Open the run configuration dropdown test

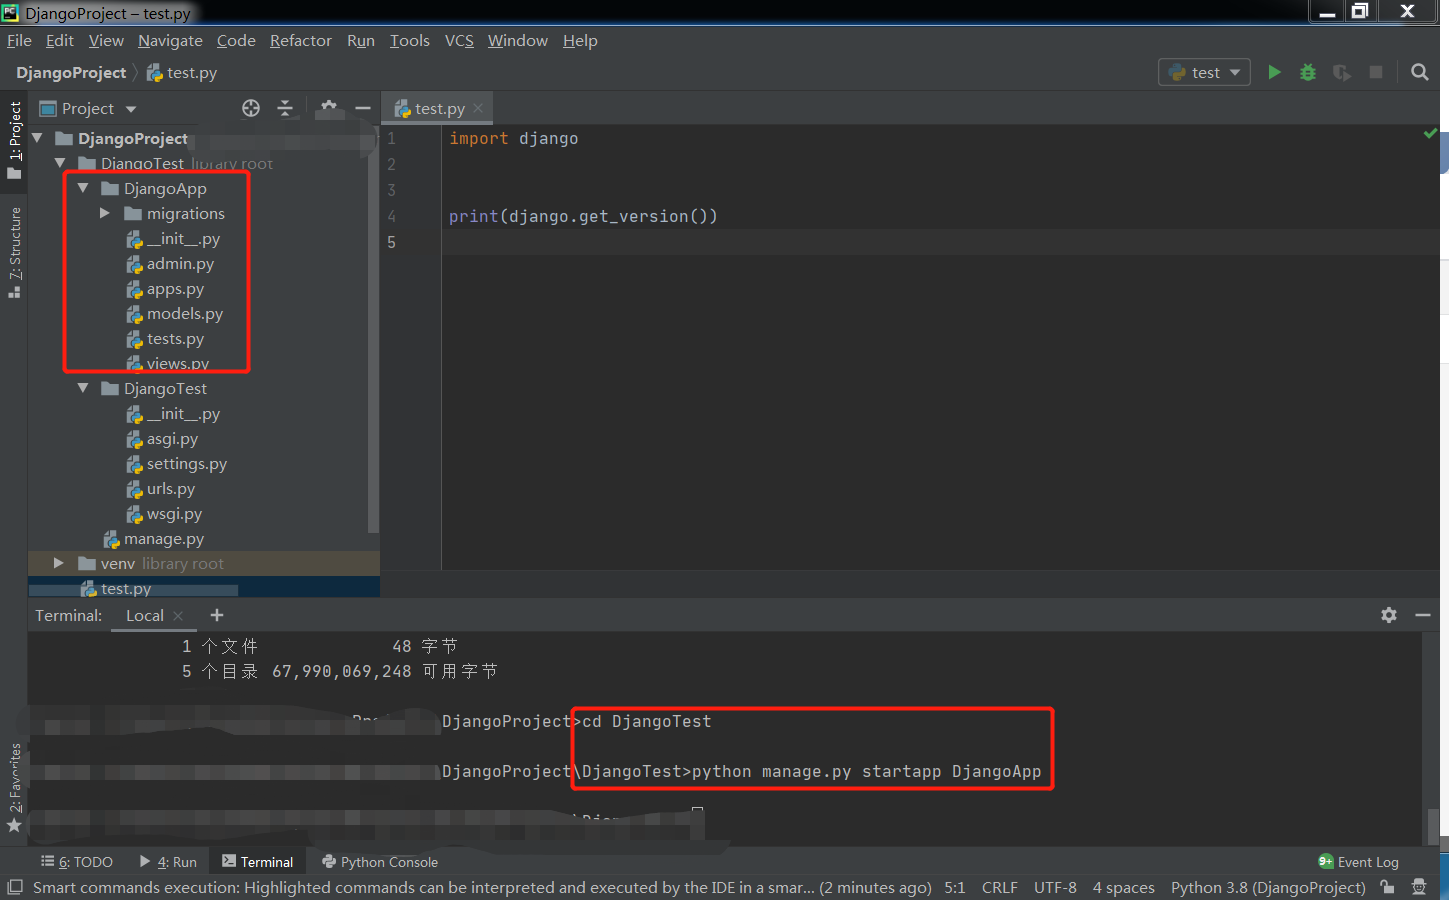1204,72
